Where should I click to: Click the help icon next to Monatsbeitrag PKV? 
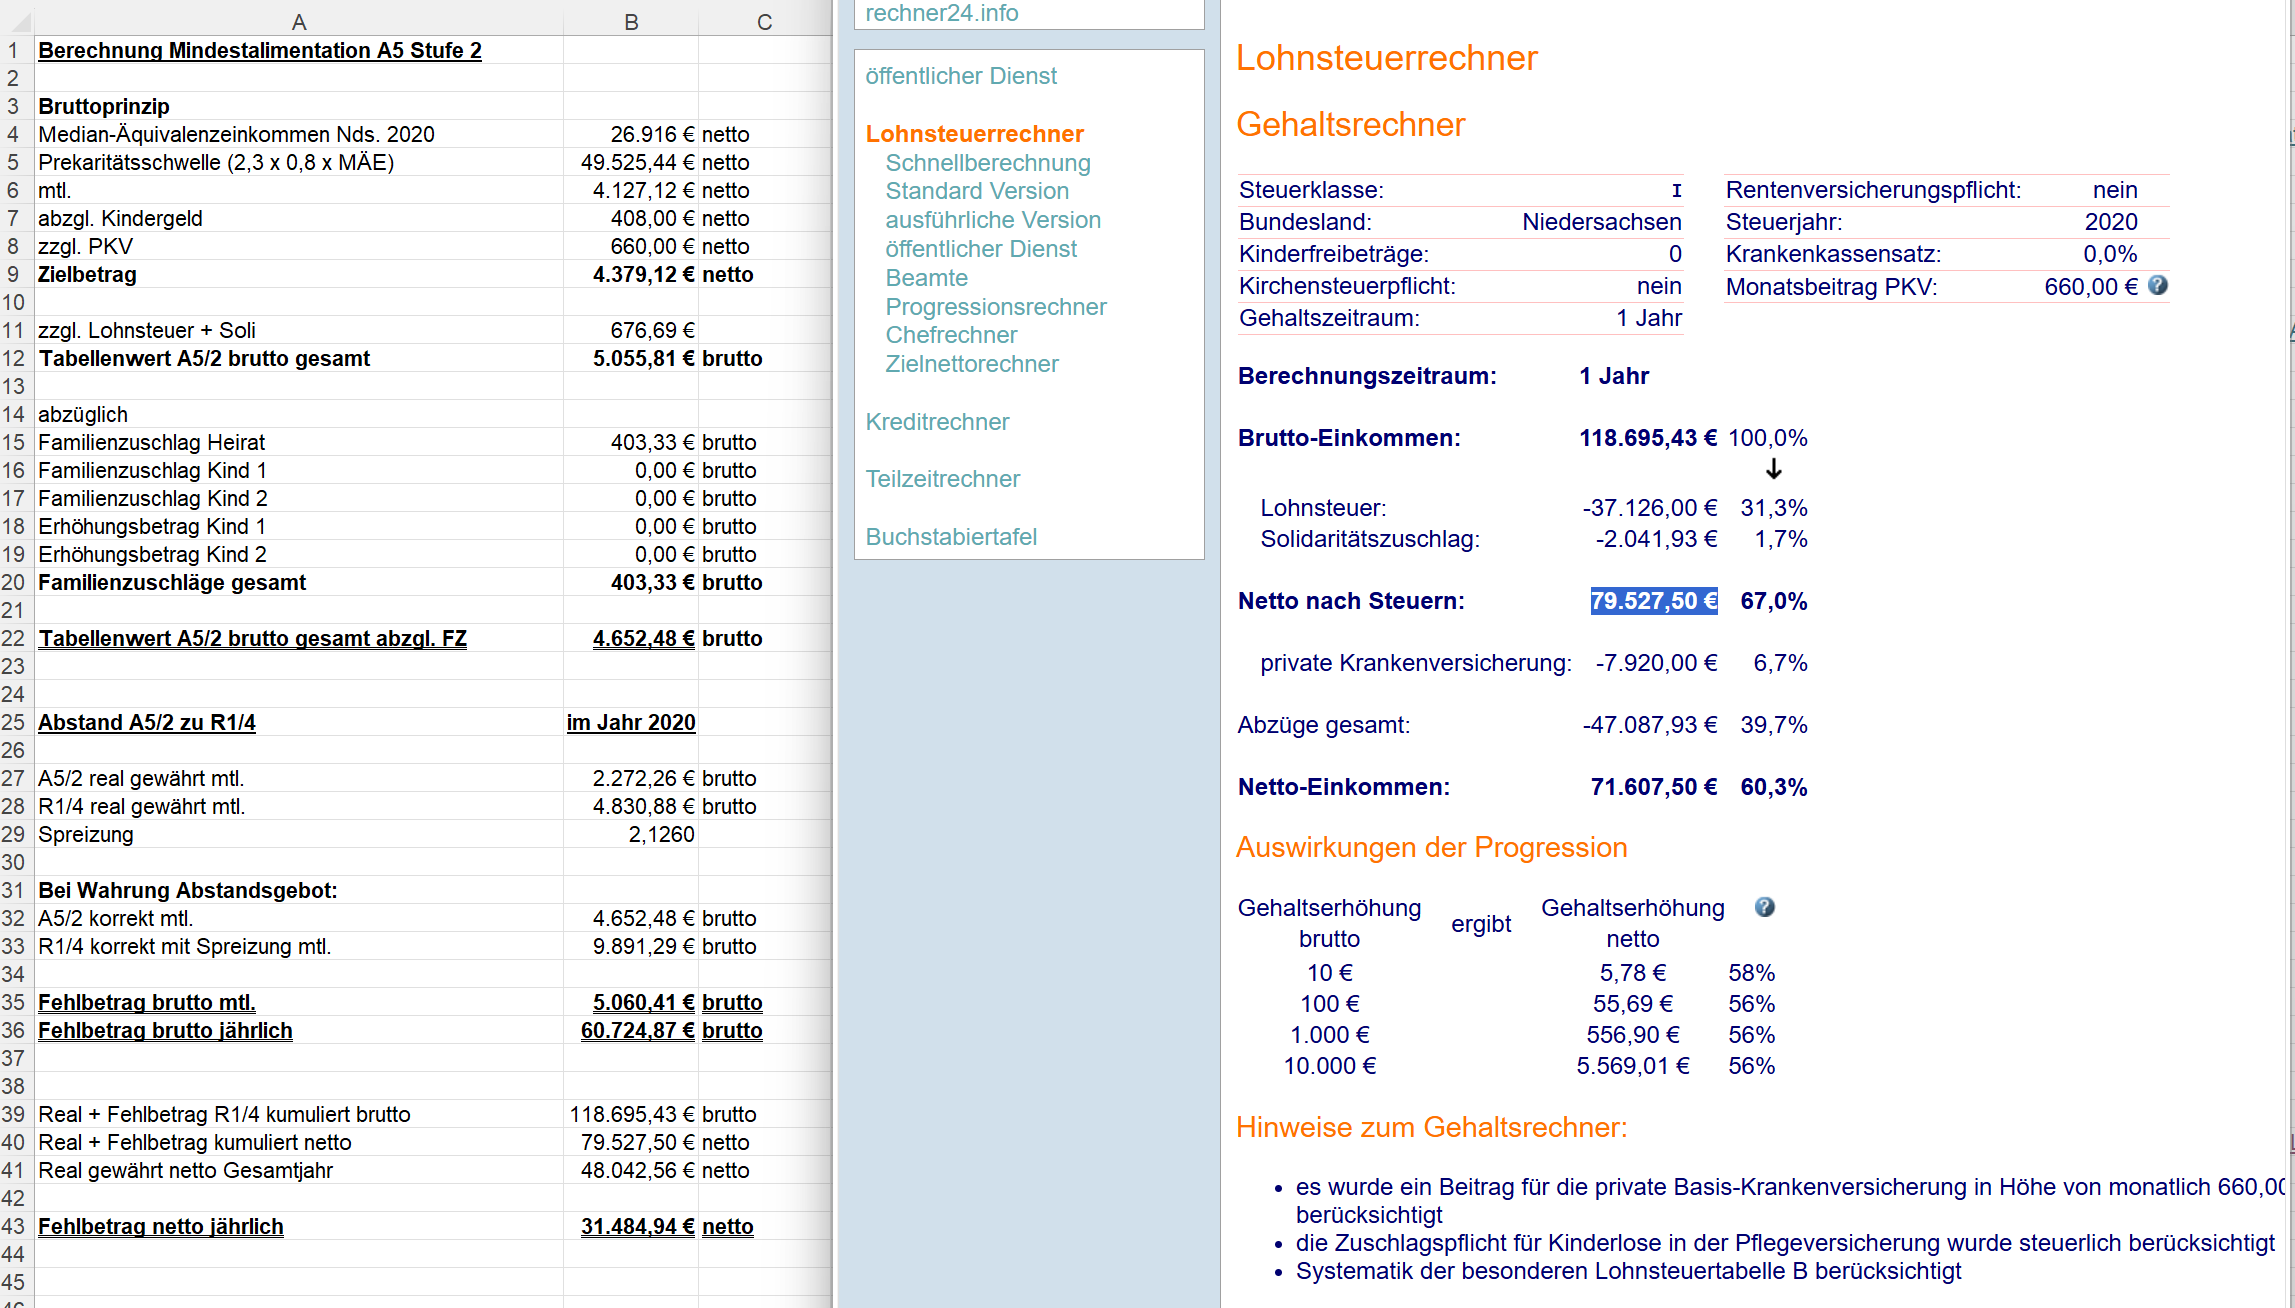click(x=2158, y=286)
